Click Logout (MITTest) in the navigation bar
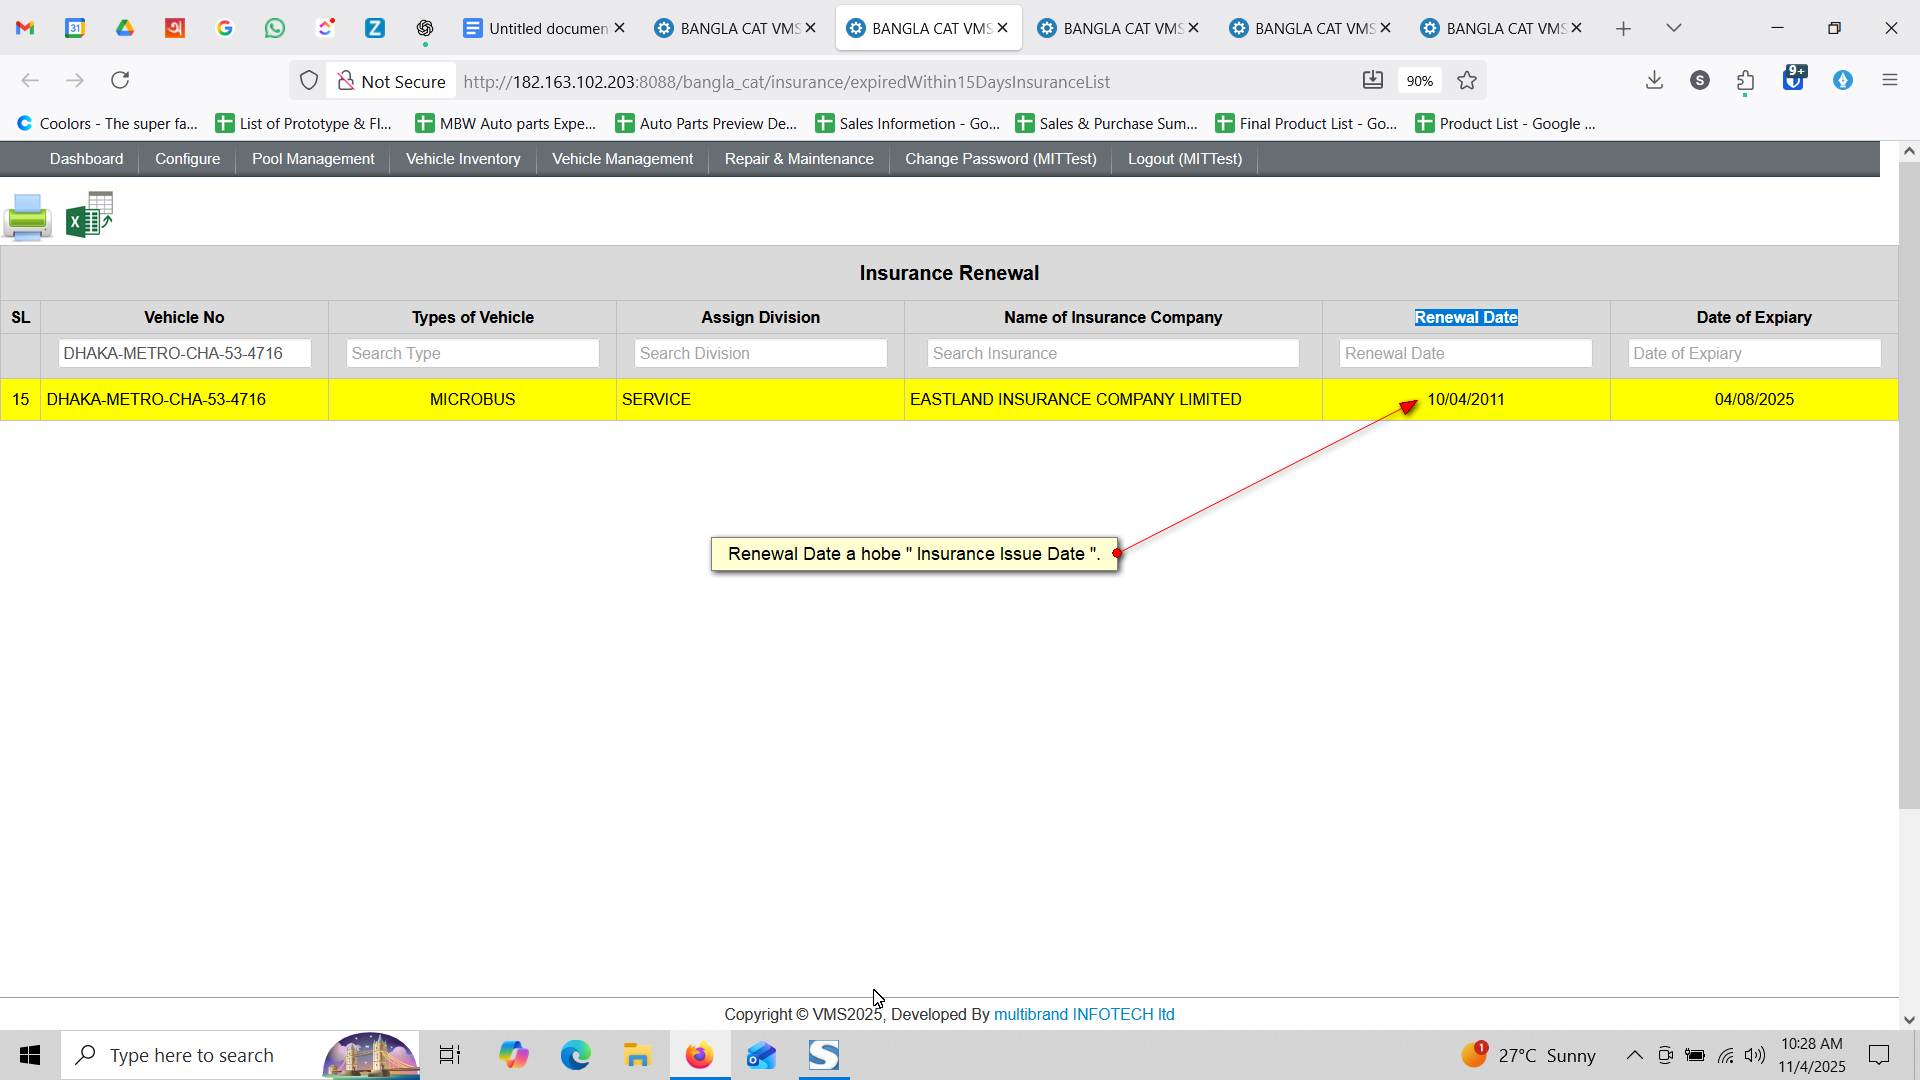Image resolution: width=1920 pixels, height=1080 pixels. click(1184, 159)
